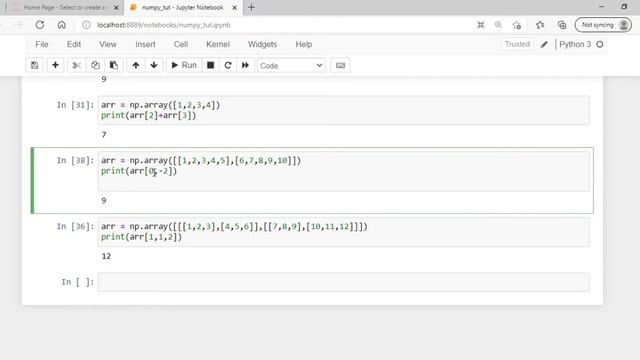Open the File menu
The height and width of the screenshot is (360, 640).
[42, 44]
